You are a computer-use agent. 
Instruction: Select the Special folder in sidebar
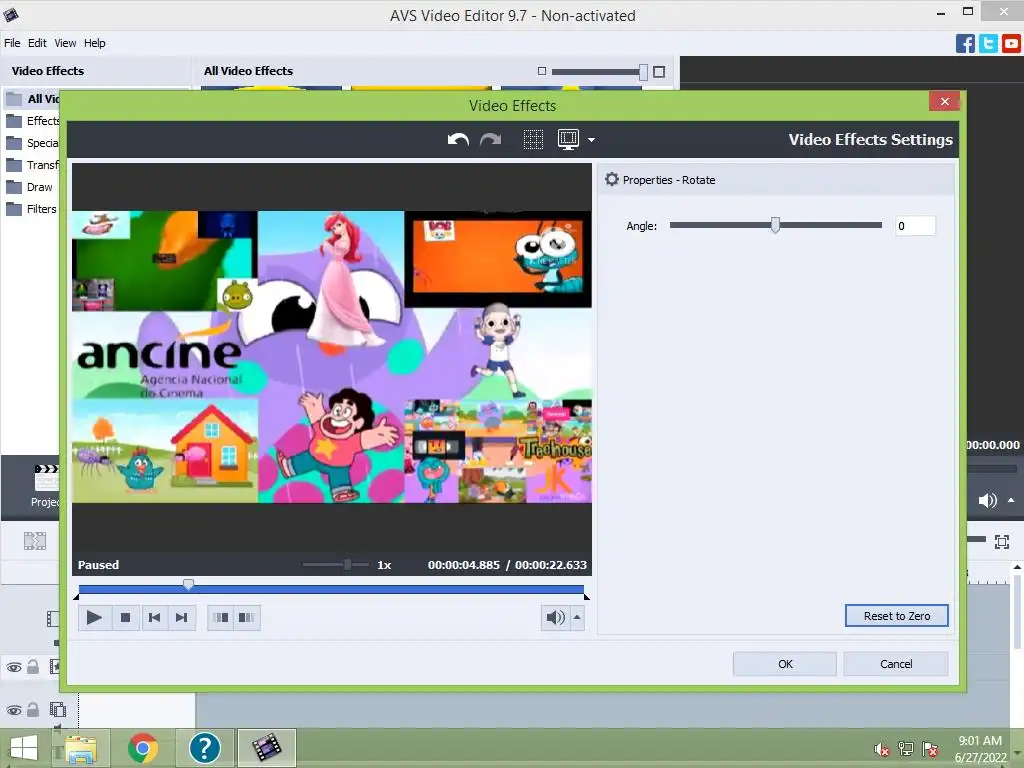point(33,143)
